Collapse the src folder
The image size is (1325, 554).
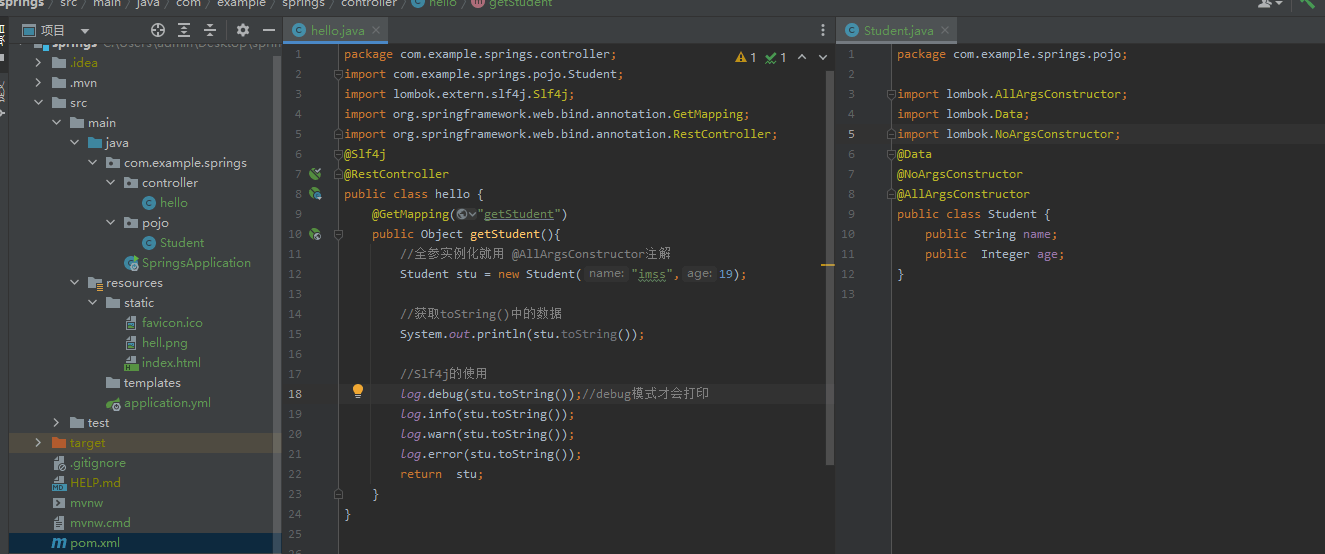(x=39, y=103)
